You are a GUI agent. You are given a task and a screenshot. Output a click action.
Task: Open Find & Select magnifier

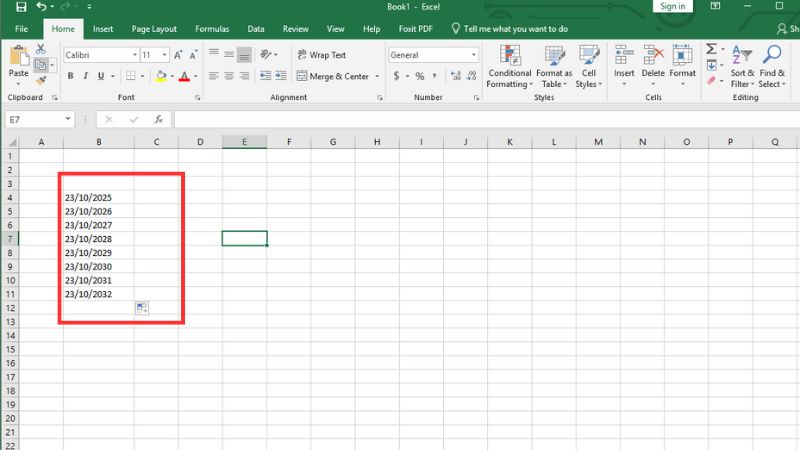pos(772,65)
